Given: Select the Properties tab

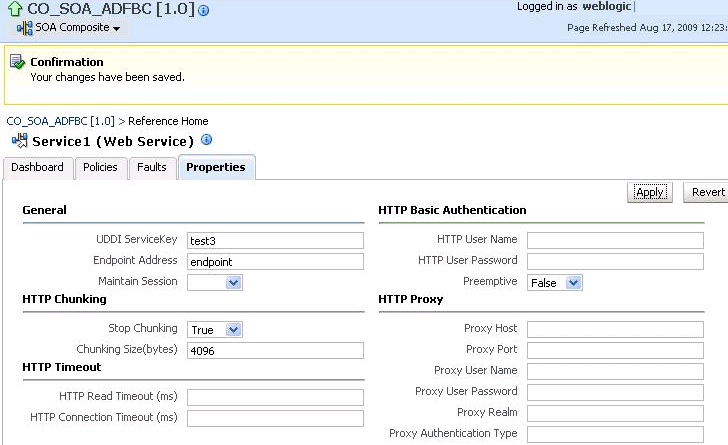Looking at the screenshot, I should 216,167.
